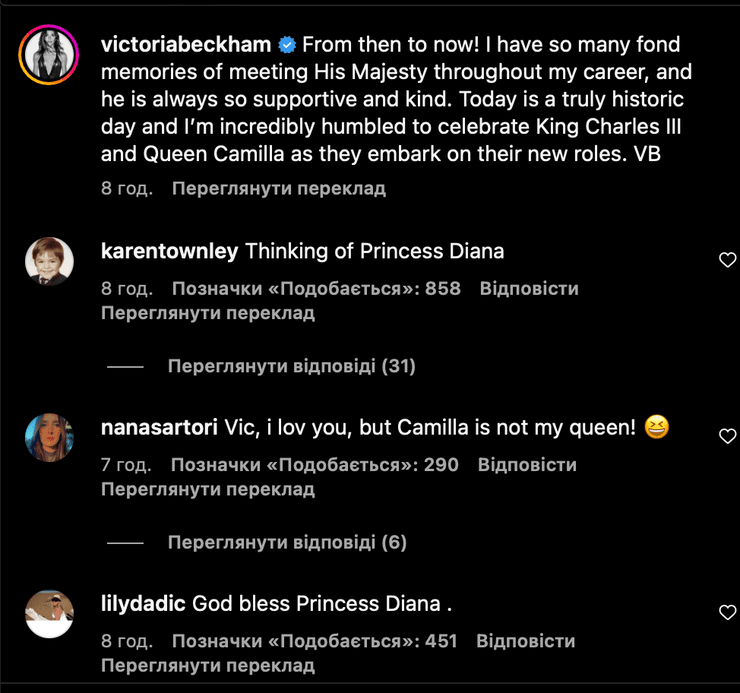
Task: View the 290 likes on nanasartori's comment
Action: tap(315, 465)
